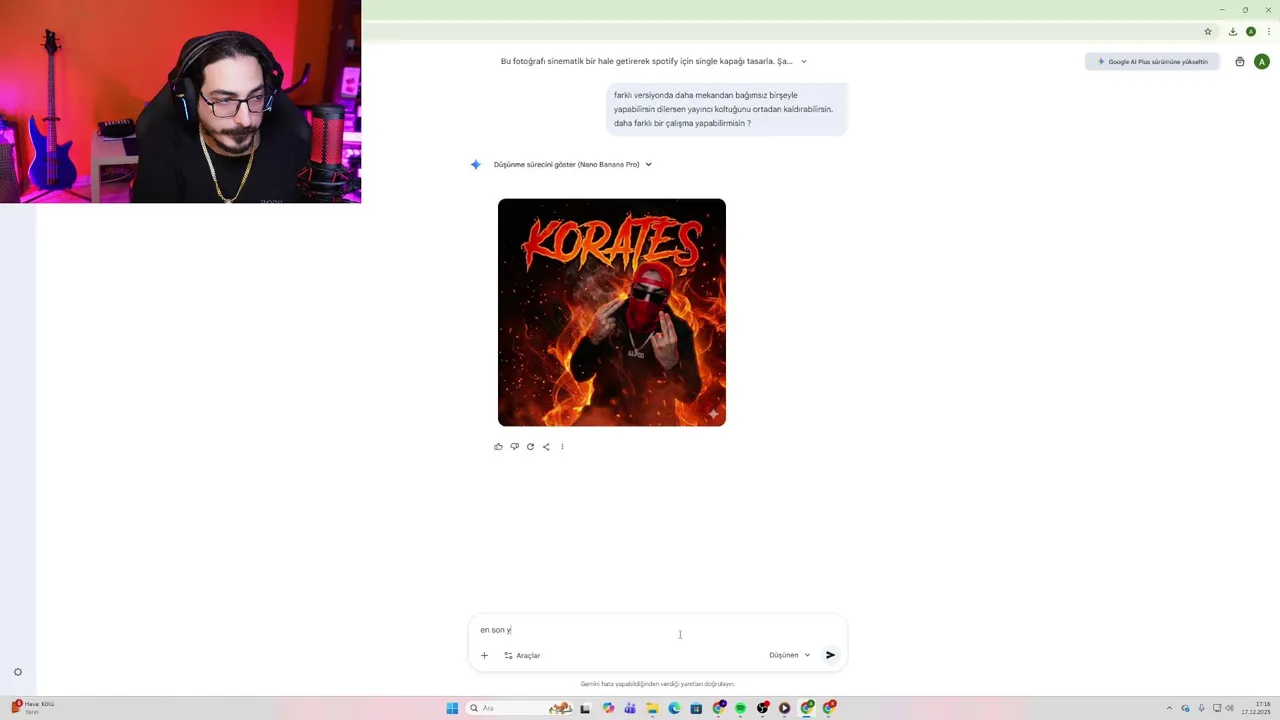
Task: Like the response with thumbs up
Action: 498,447
